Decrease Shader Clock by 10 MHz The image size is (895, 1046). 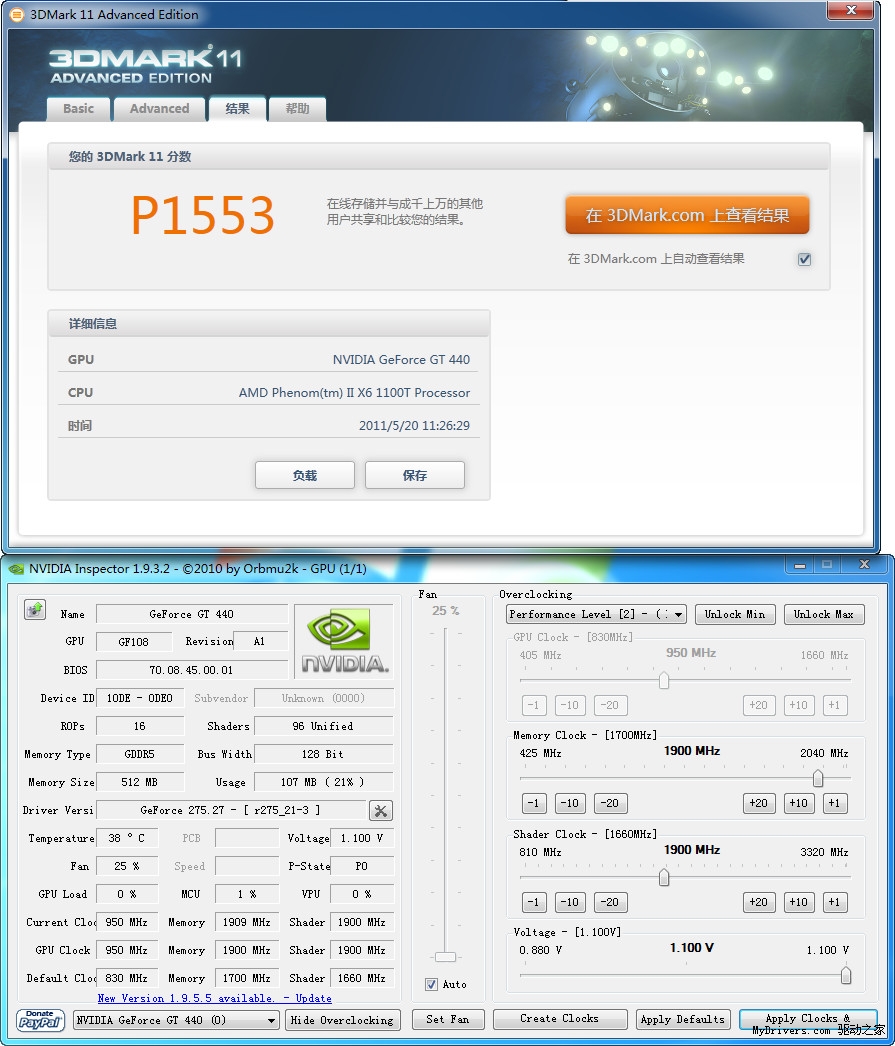570,903
